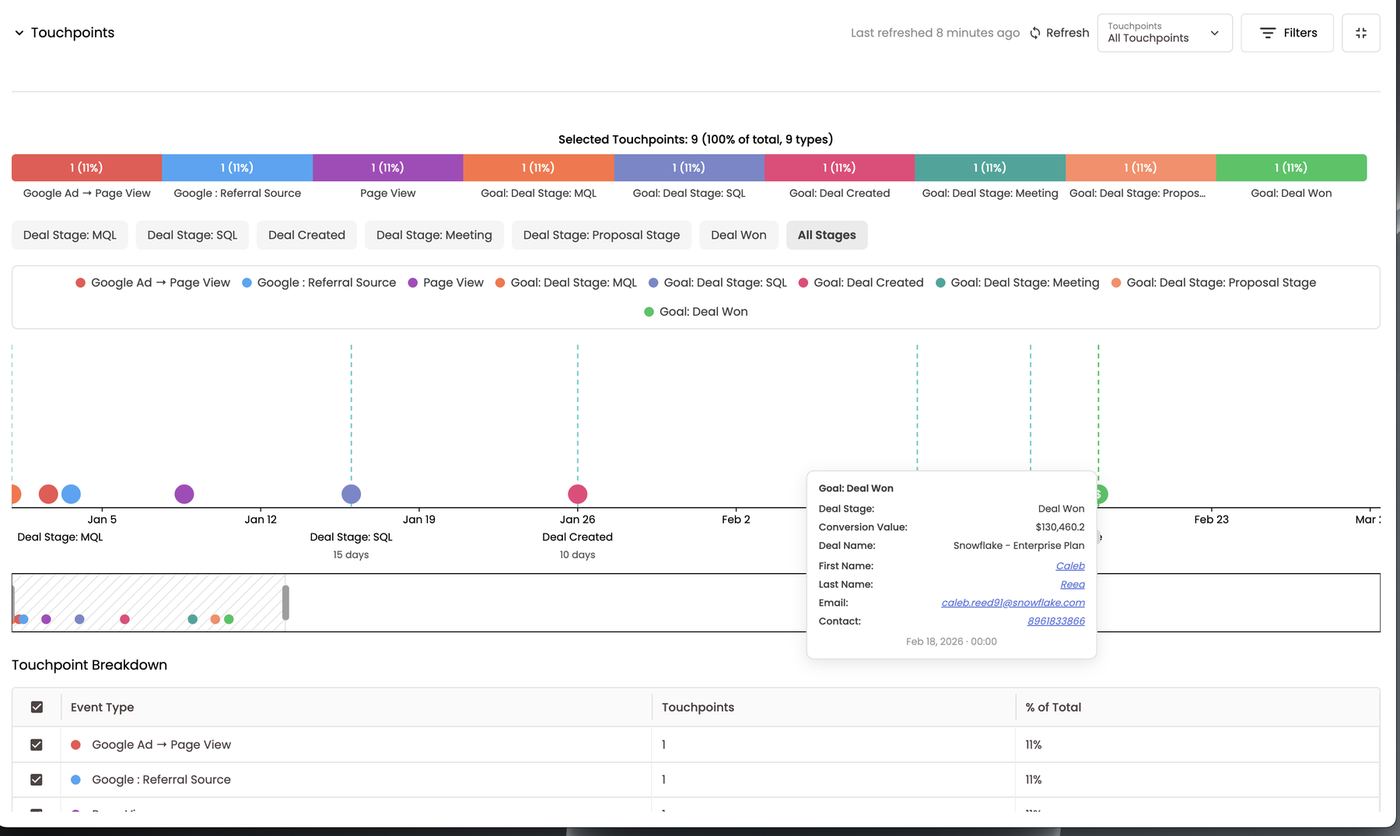Image resolution: width=1400 pixels, height=836 pixels.
Task: Click the pink Goal: Deal Created bar segment
Action: (840, 167)
